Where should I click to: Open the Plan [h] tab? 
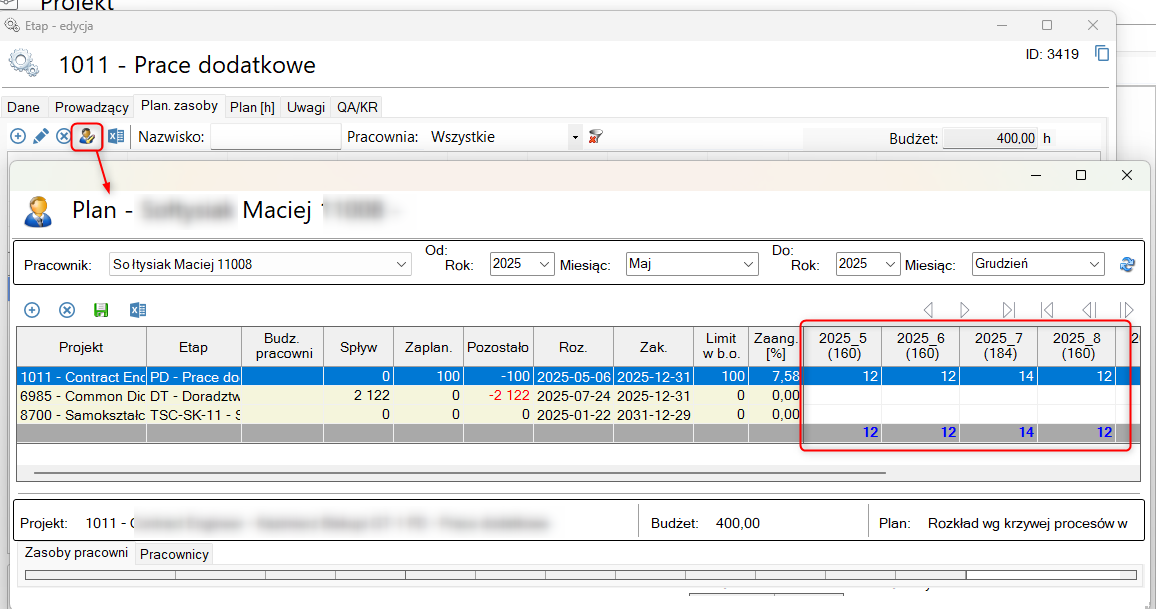pos(252,107)
